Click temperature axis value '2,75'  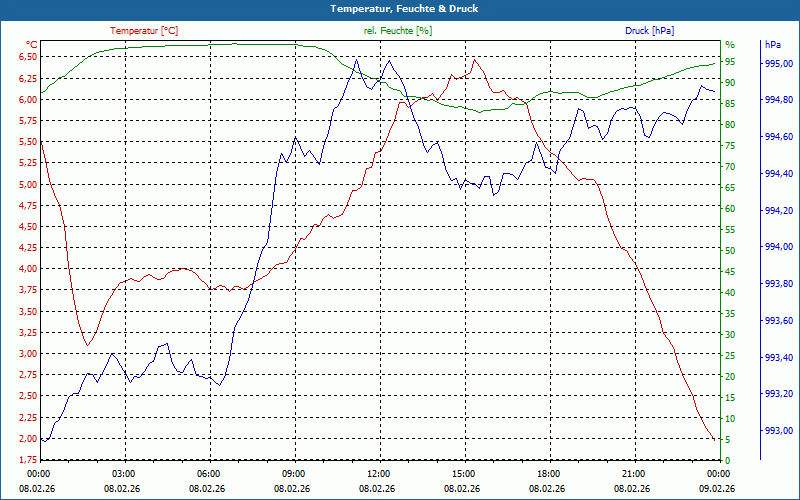28,375
